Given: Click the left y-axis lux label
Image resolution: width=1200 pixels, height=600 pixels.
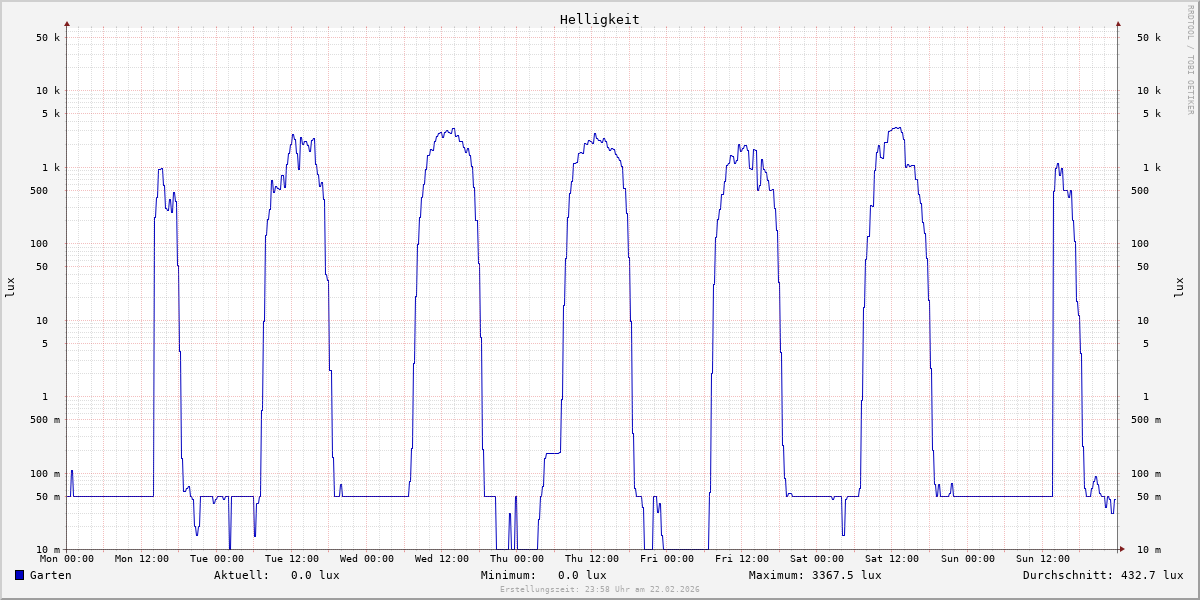Looking at the screenshot, I should coord(10,287).
